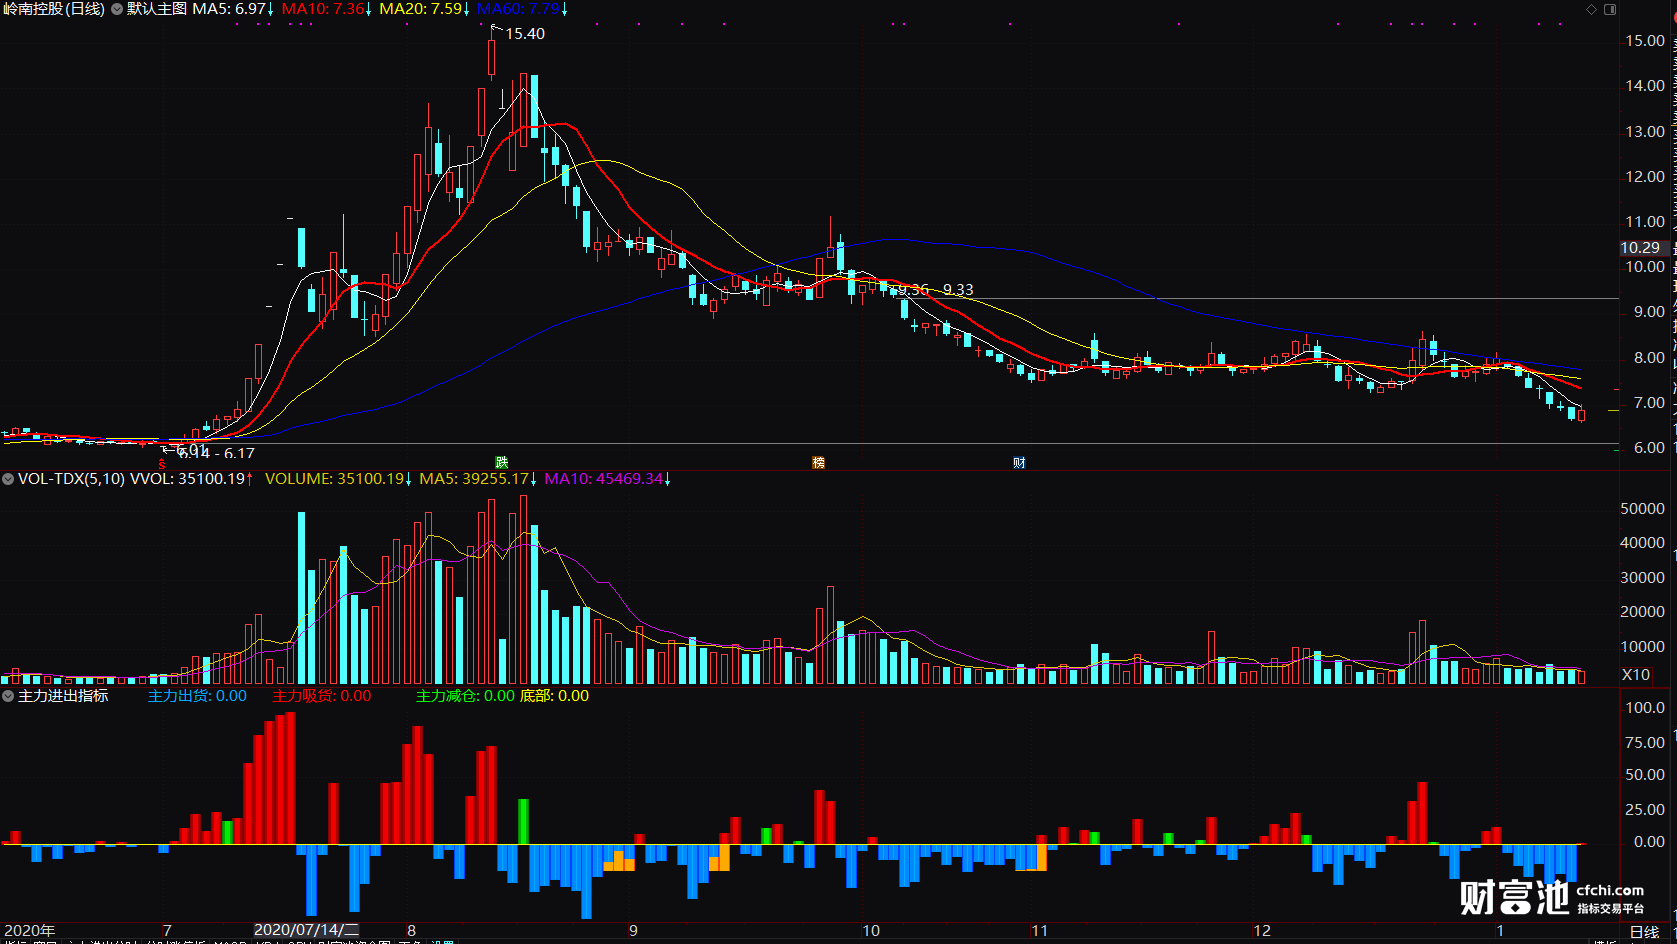
Task: Click the 100.0 indicator axis label
Action: [x=1645, y=708]
